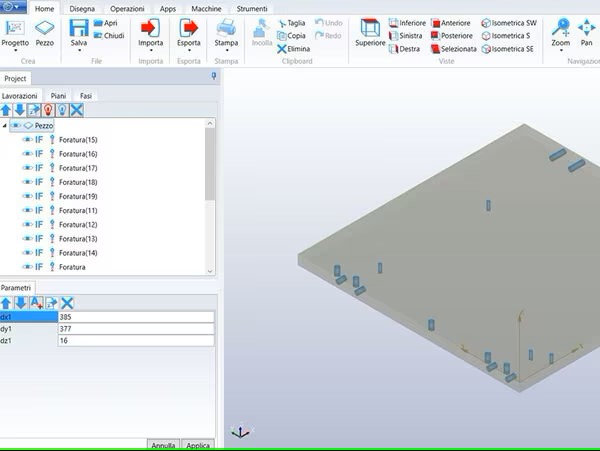The height and width of the screenshot is (451, 600).
Task: Delete parameter with the blue X icon
Action: pos(68,303)
